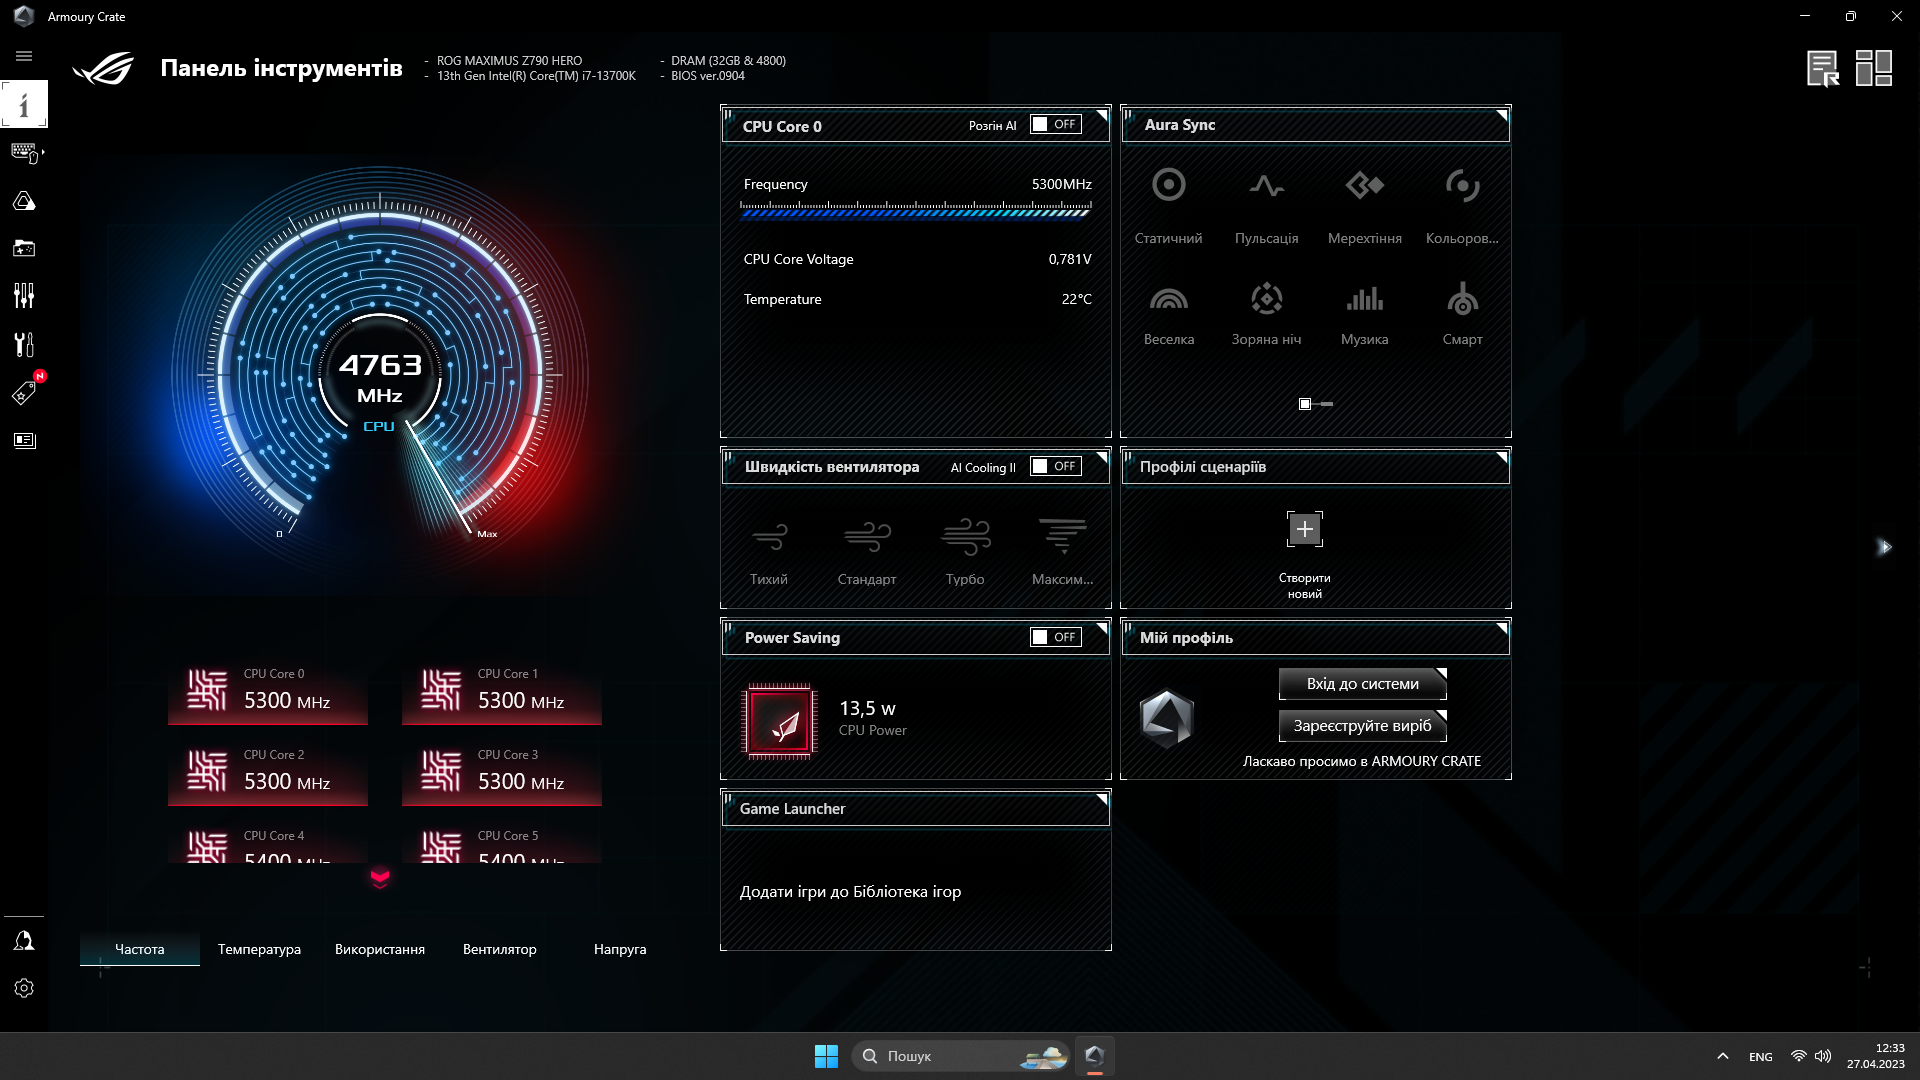Toggle CPU Core 0 Розгін AI switch

(1055, 124)
